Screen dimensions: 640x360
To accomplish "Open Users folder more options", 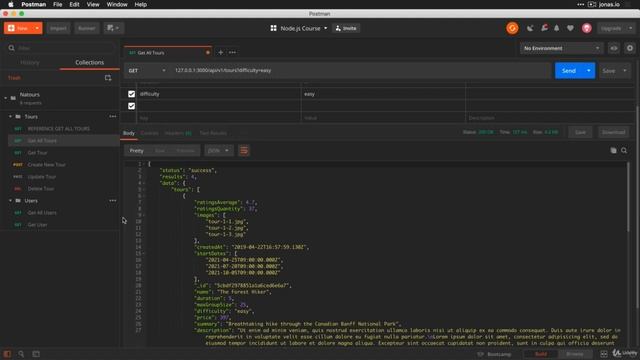I will coord(112,200).
